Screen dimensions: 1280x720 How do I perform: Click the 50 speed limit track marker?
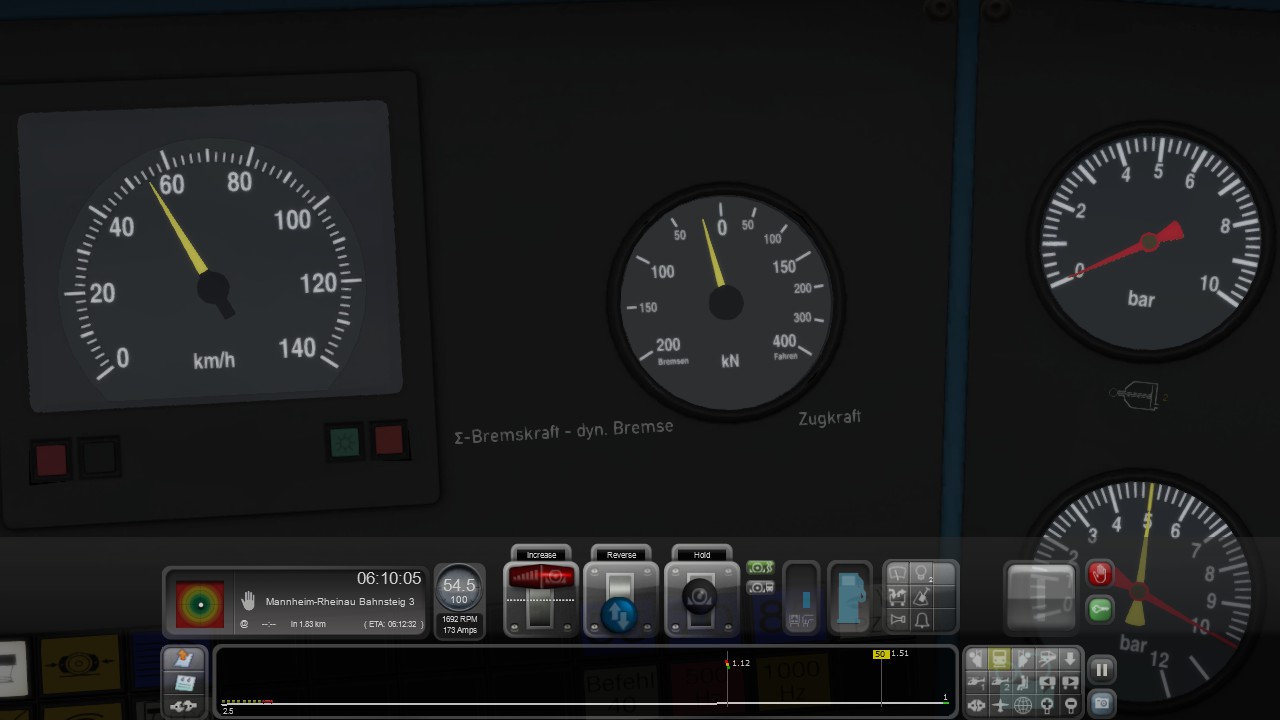(880, 654)
